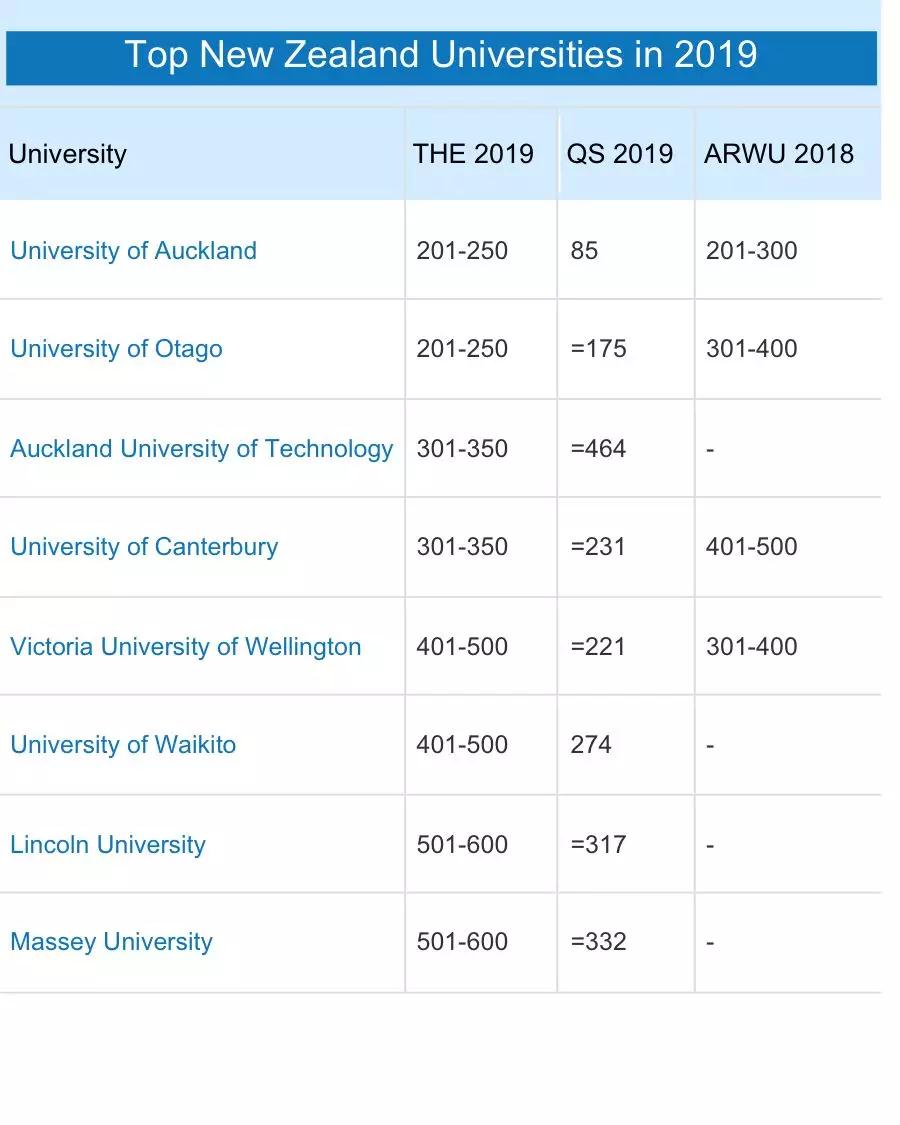This screenshot has height=1125, width=900.
Task: Select the QS rank 85 cell
Action: pos(584,250)
